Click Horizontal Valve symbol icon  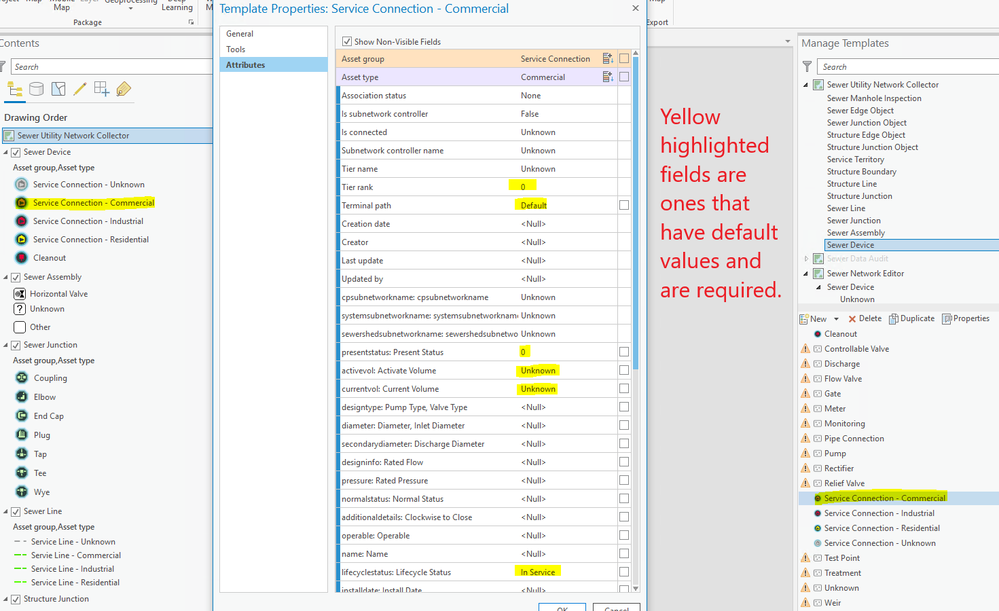pos(20,294)
